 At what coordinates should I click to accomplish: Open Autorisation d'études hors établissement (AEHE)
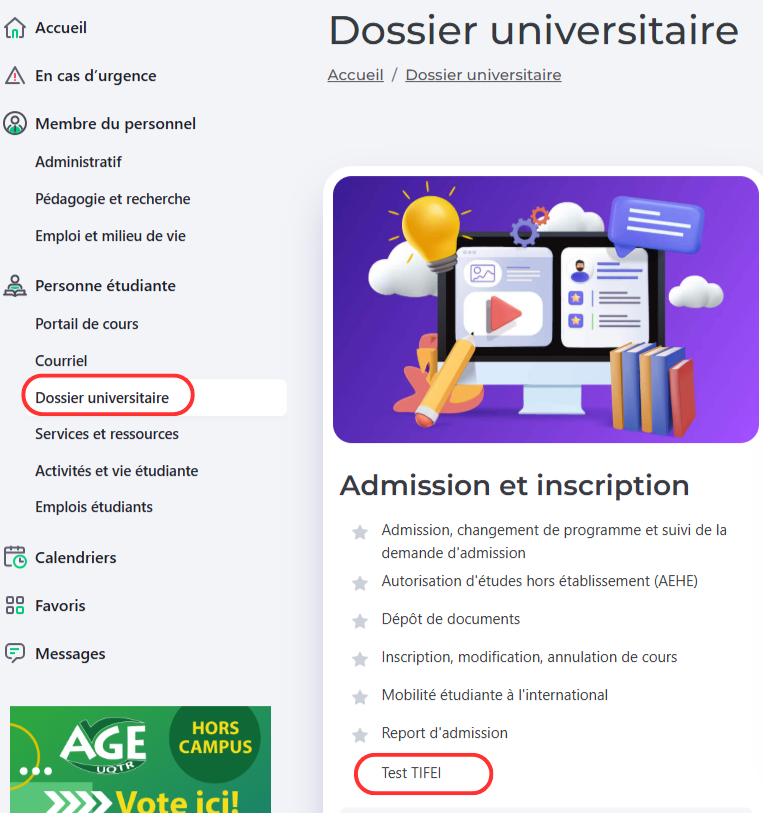coord(539,581)
